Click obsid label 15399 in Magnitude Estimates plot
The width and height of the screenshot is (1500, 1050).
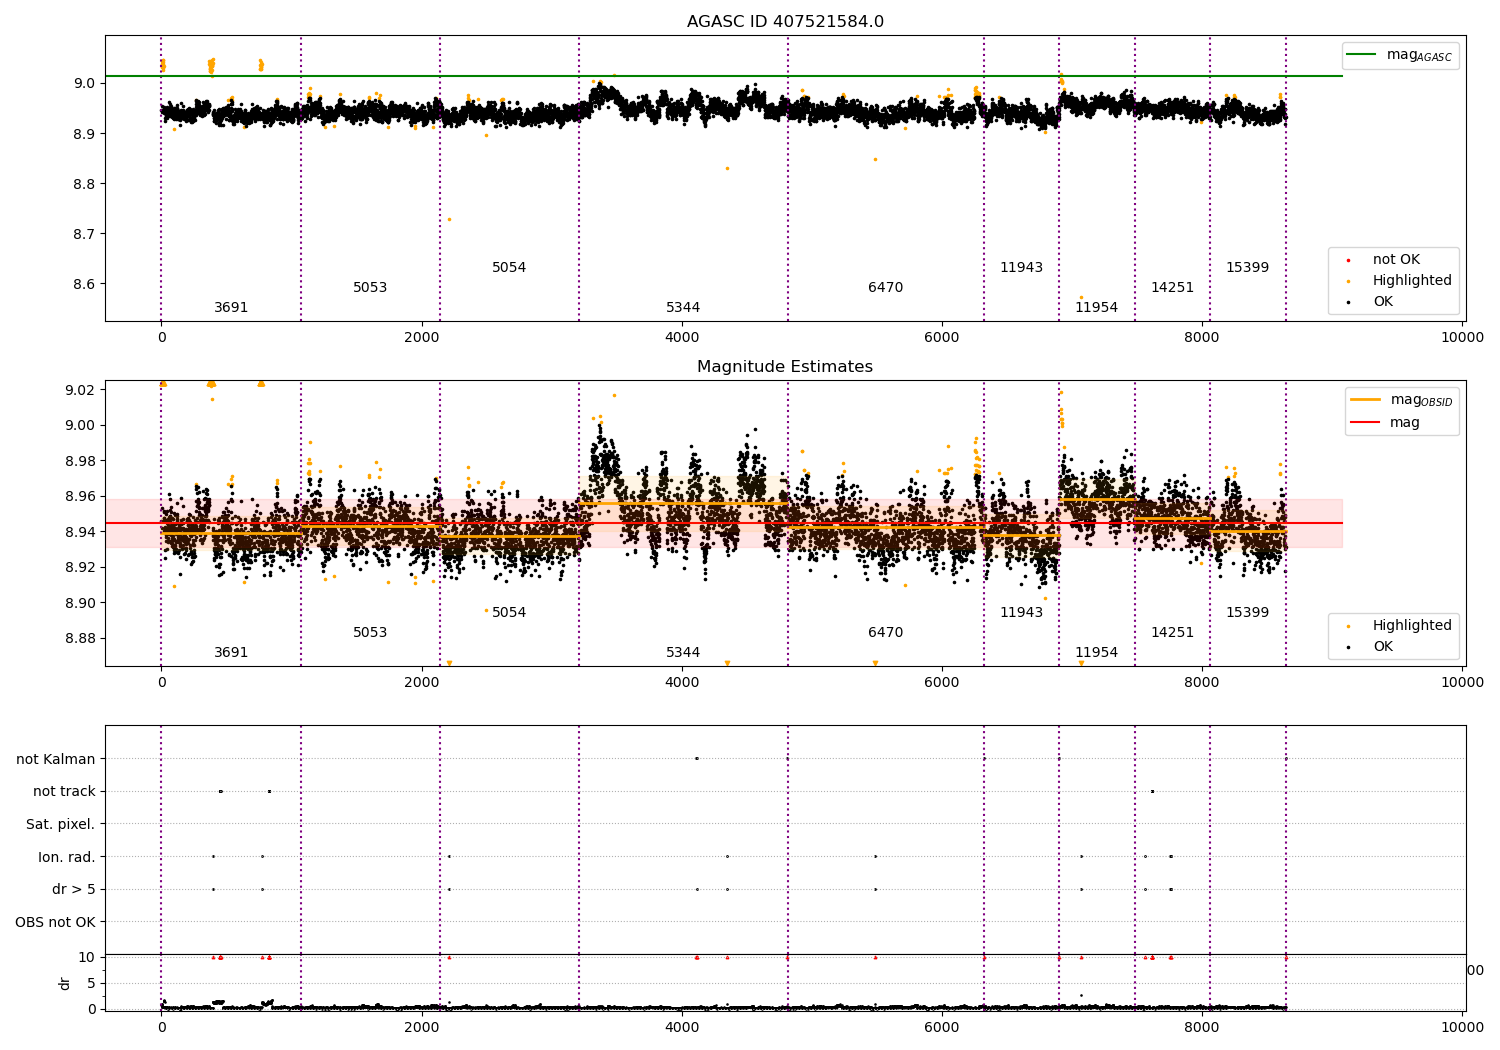pos(1247,612)
